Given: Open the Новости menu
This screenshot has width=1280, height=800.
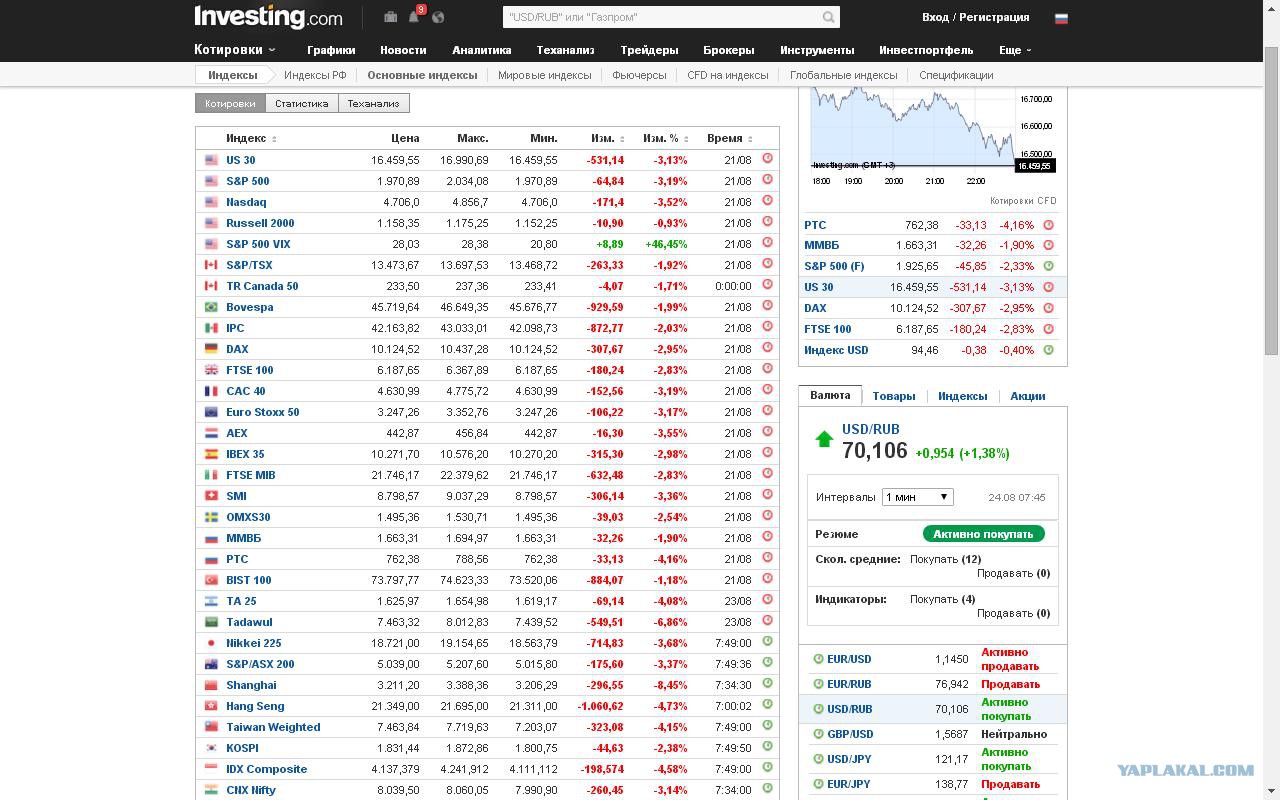Looking at the screenshot, I should coord(403,50).
